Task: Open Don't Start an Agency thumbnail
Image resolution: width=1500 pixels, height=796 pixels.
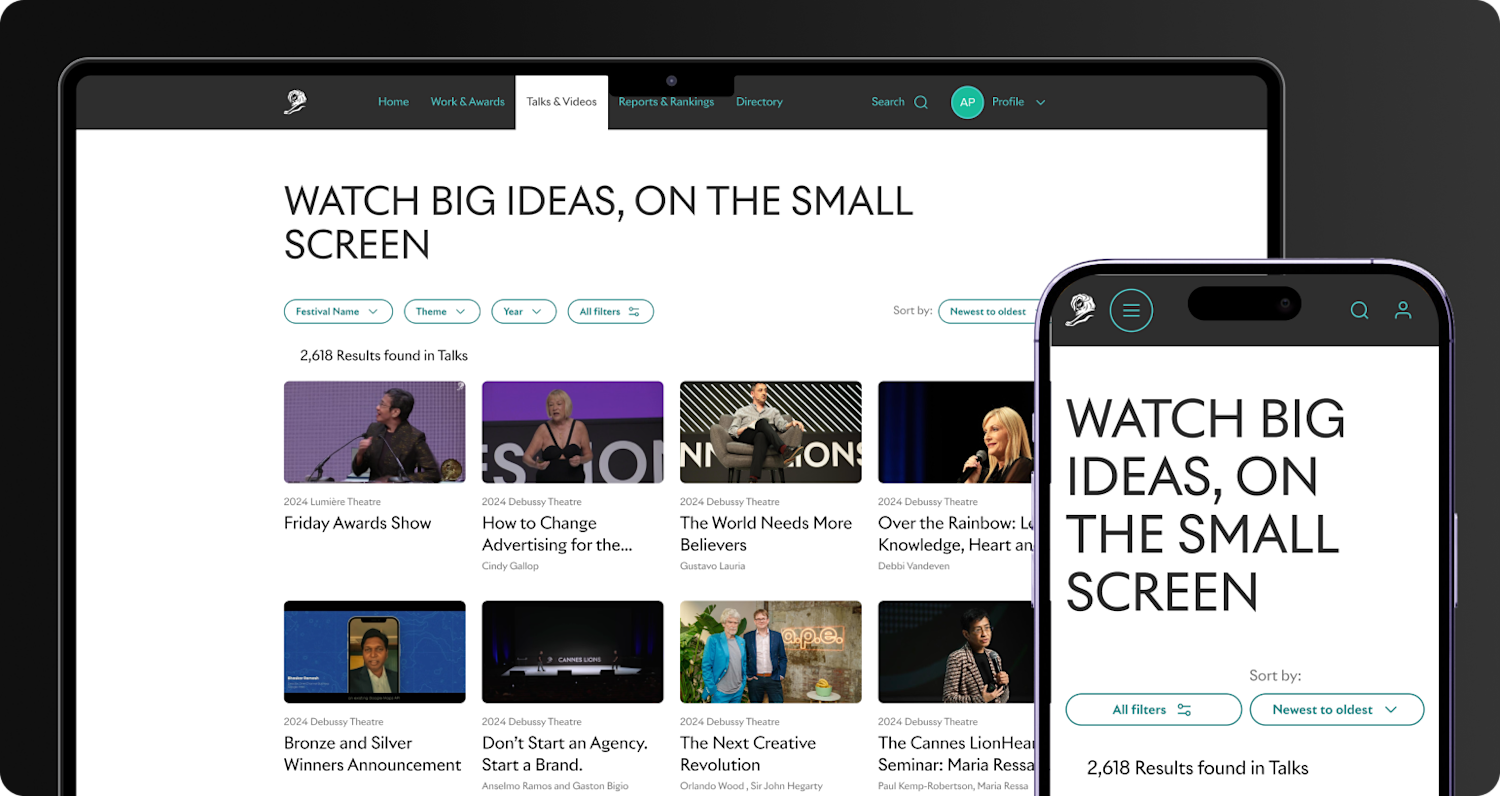Action: pyautogui.click(x=572, y=652)
